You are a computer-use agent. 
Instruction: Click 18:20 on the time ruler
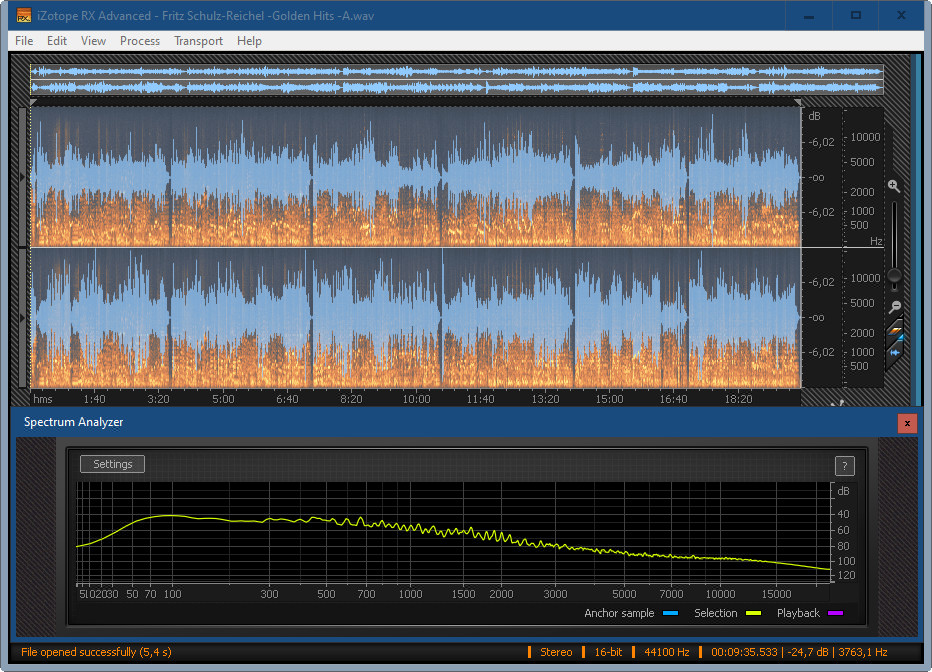pos(738,399)
